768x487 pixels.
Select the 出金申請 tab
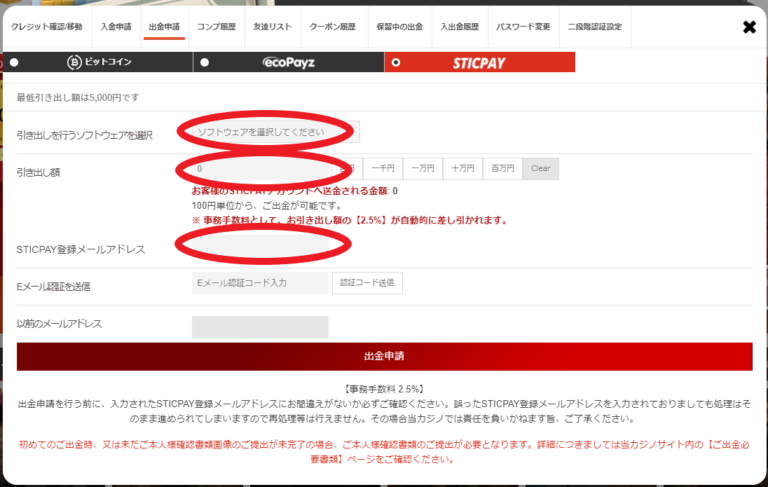click(164, 27)
